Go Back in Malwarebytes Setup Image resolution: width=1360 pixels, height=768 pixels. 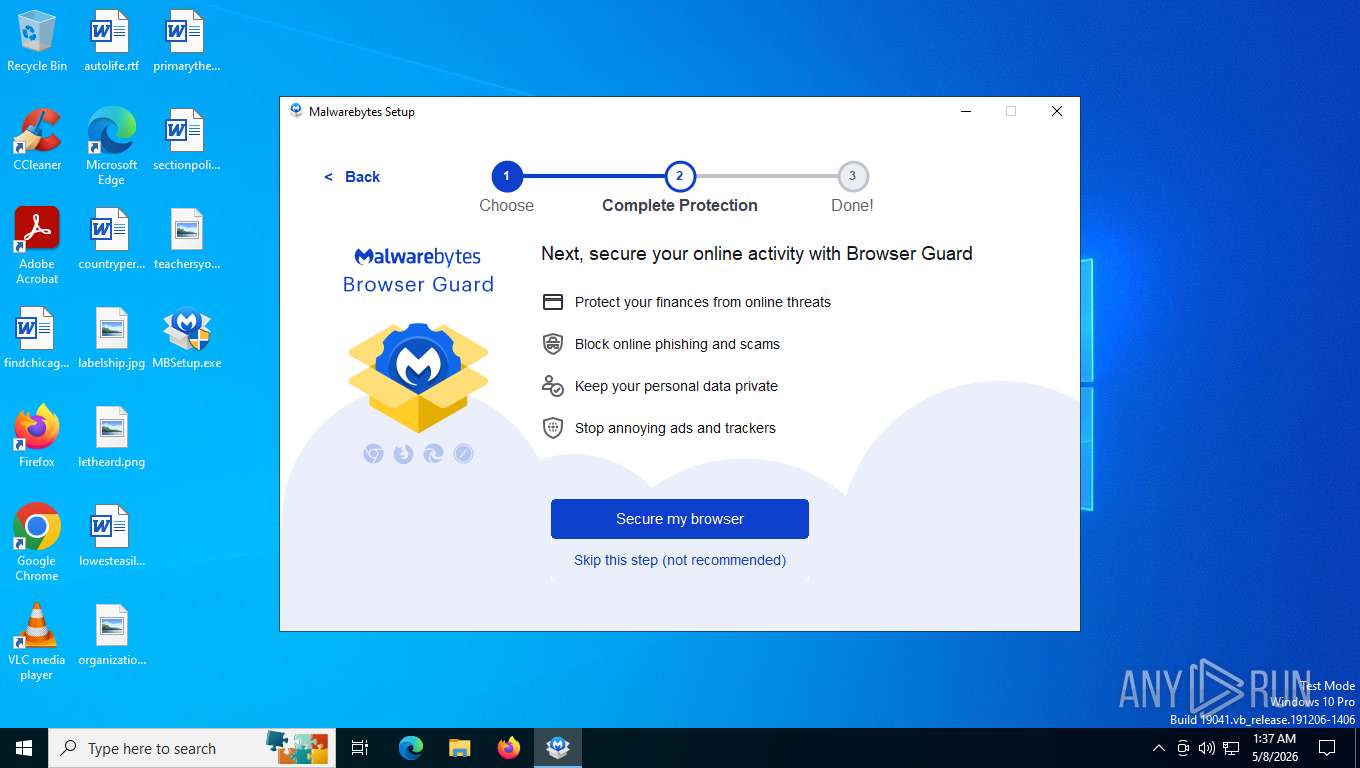352,177
